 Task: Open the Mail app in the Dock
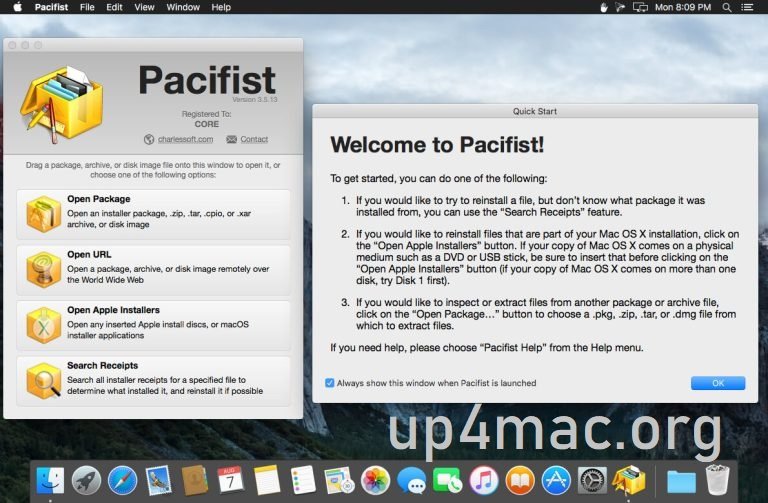[159, 480]
